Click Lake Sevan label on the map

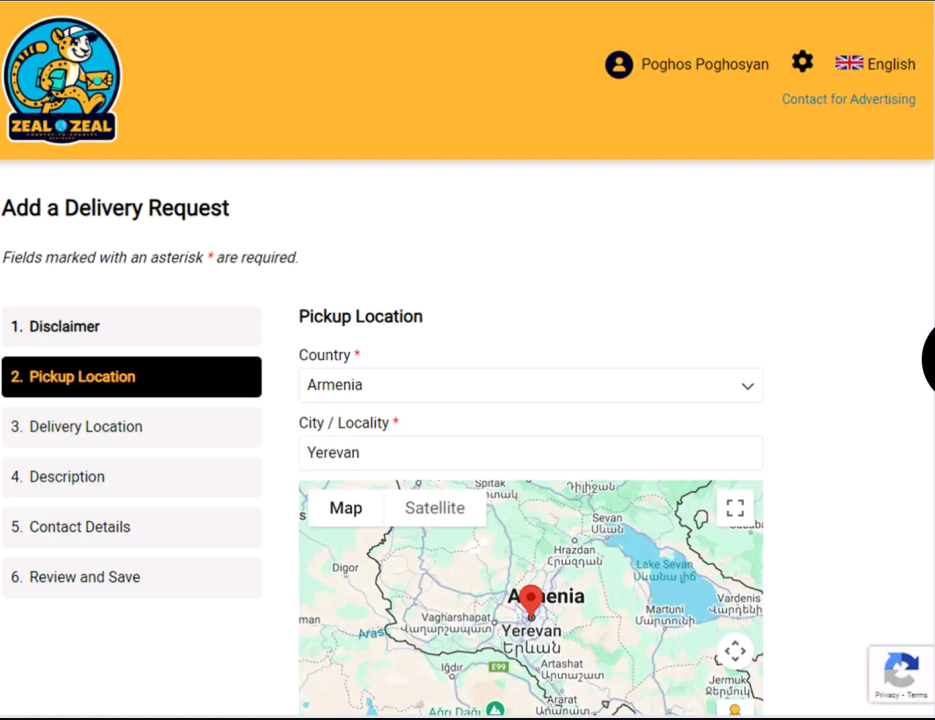coord(664,564)
